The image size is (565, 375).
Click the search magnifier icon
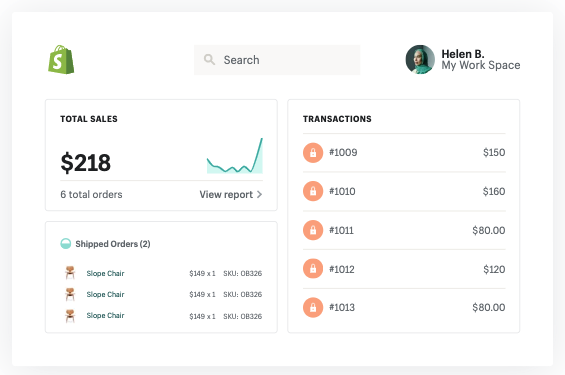pos(209,59)
